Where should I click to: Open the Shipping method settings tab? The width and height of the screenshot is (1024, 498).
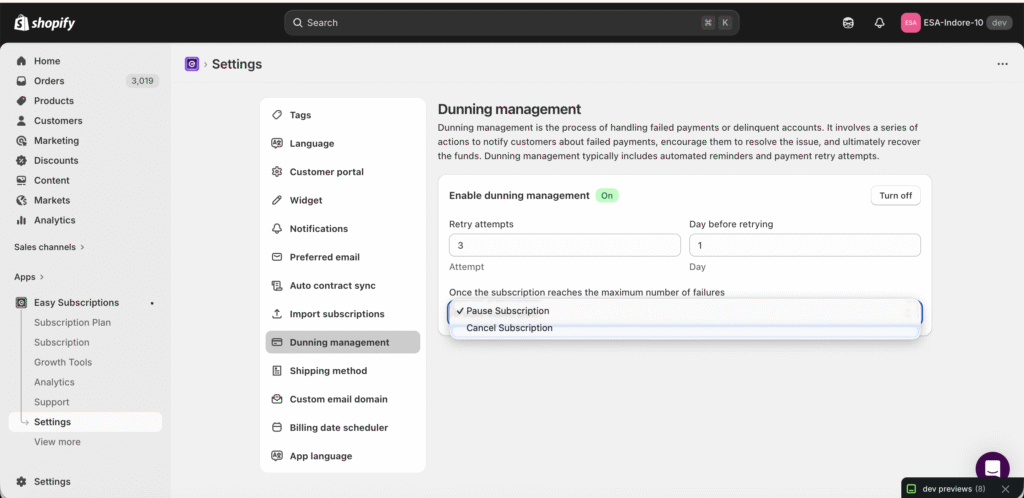(328, 371)
